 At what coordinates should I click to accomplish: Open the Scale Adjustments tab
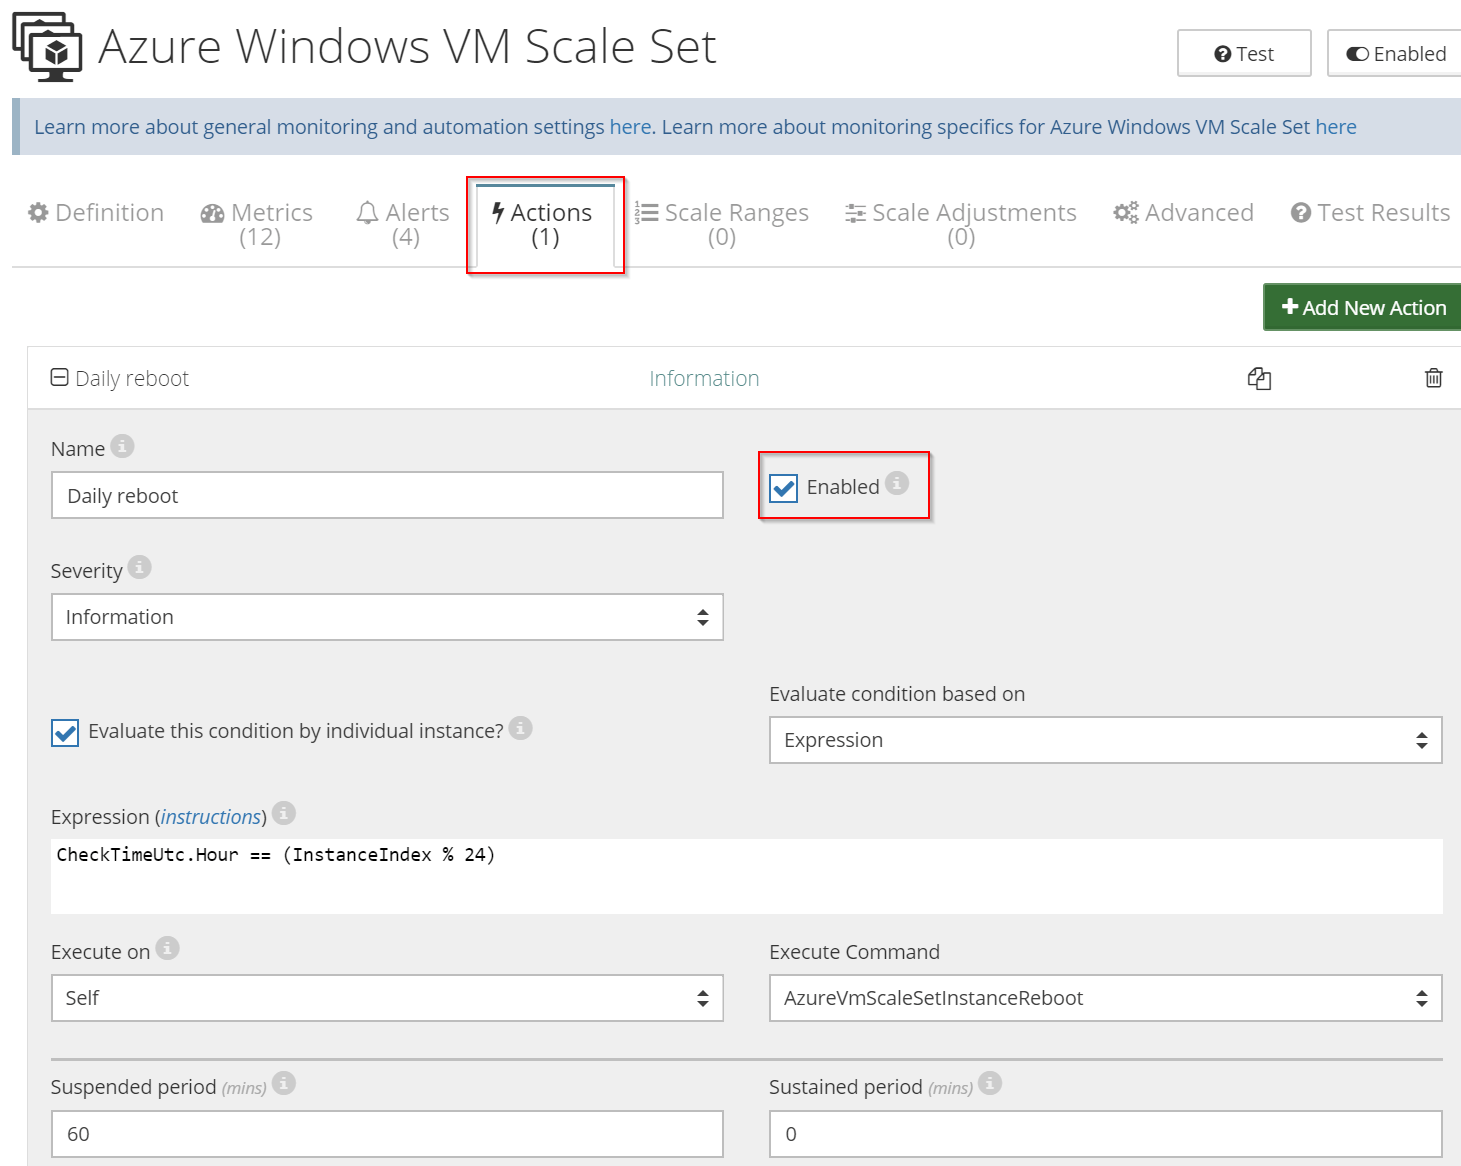(x=961, y=225)
